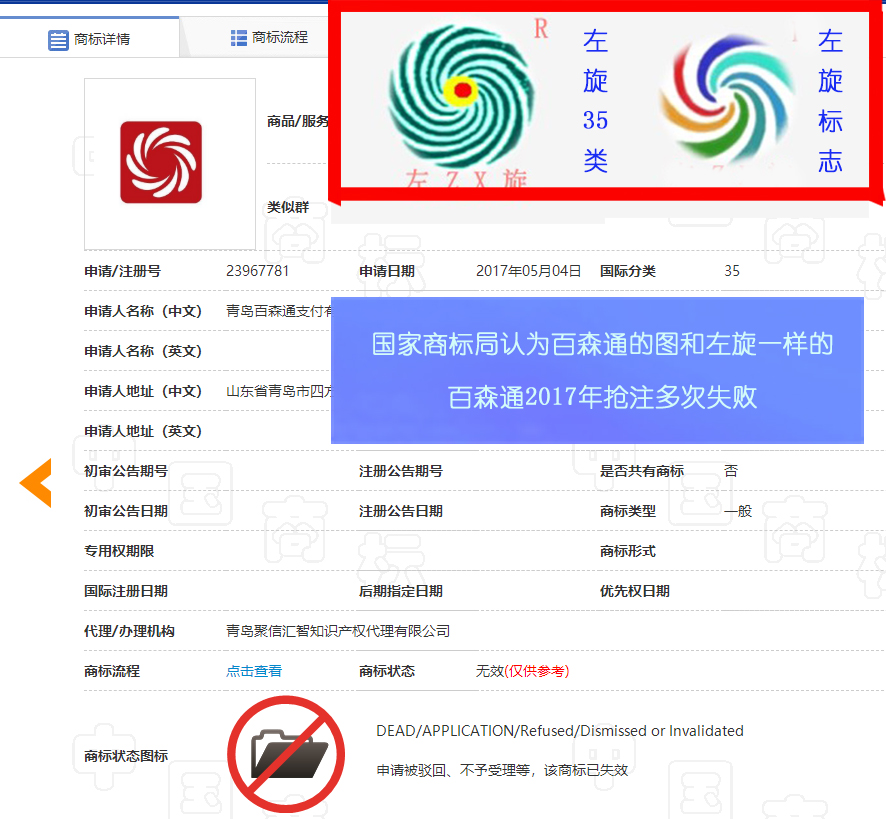This screenshot has height=819, width=886.
Task: Click the 专用权期限 label
Action: 119,551
